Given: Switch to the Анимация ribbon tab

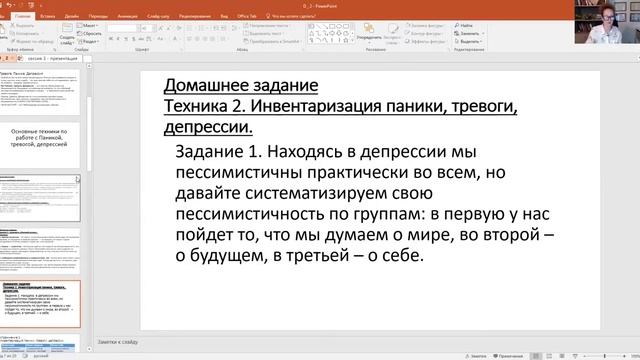Looking at the screenshot, I should pyautogui.click(x=127, y=16).
